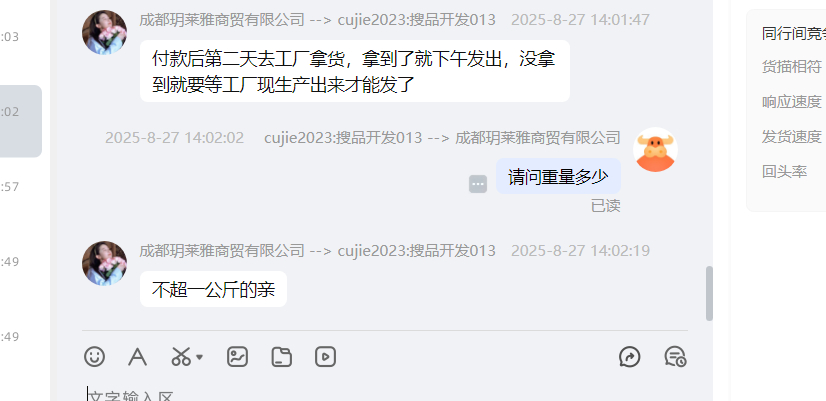The width and height of the screenshot is (826, 401).
Task: Click the top seller avatar photo
Action: tap(104, 32)
